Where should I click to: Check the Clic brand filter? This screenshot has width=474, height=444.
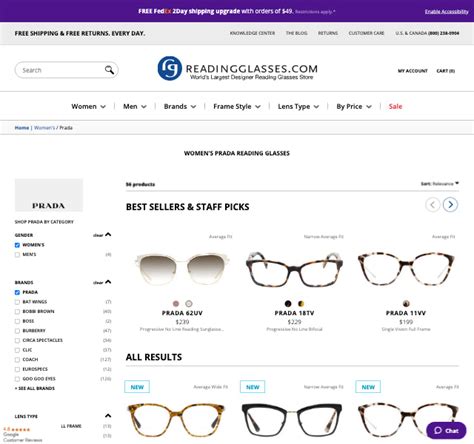[17, 350]
